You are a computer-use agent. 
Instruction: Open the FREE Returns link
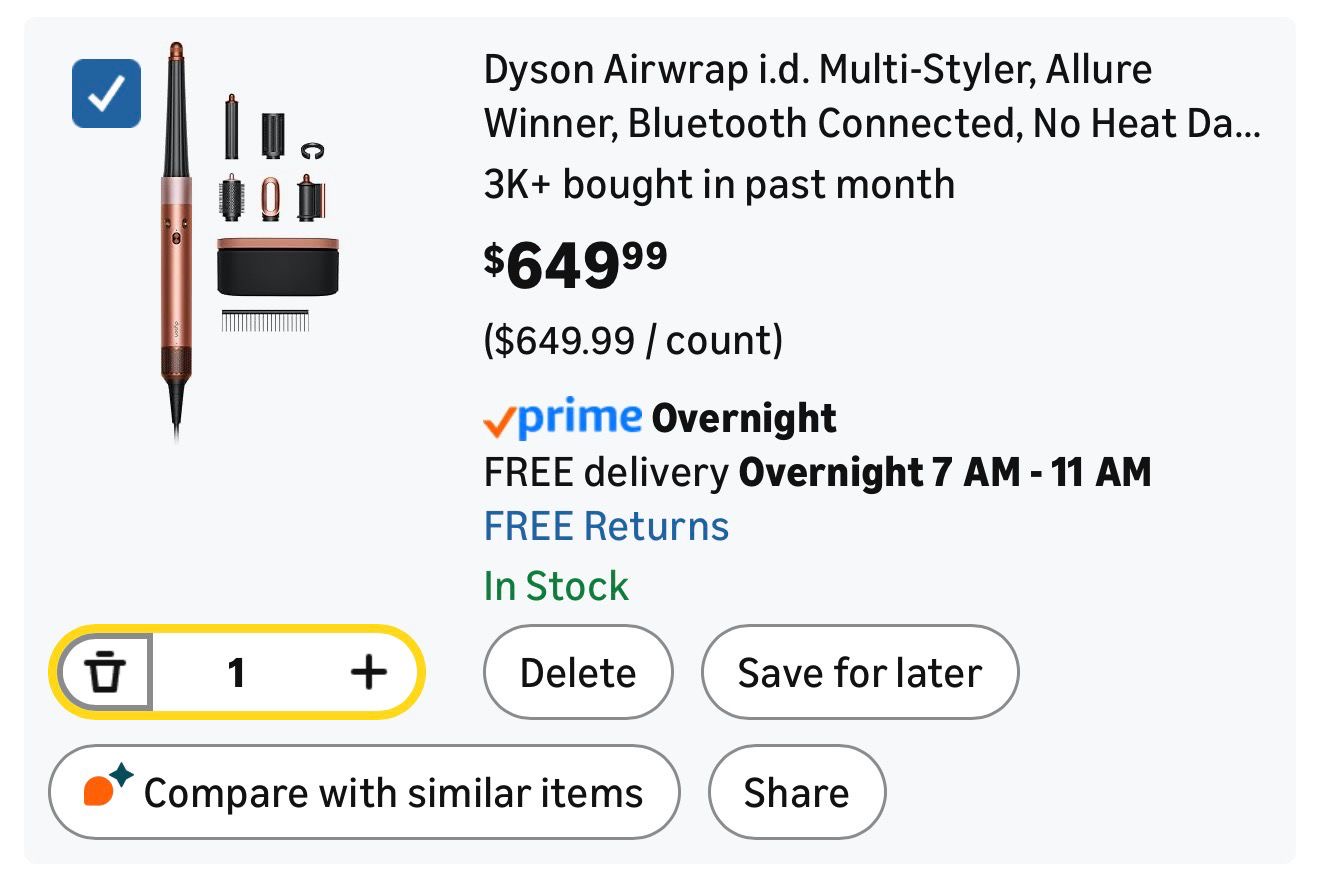coord(606,526)
